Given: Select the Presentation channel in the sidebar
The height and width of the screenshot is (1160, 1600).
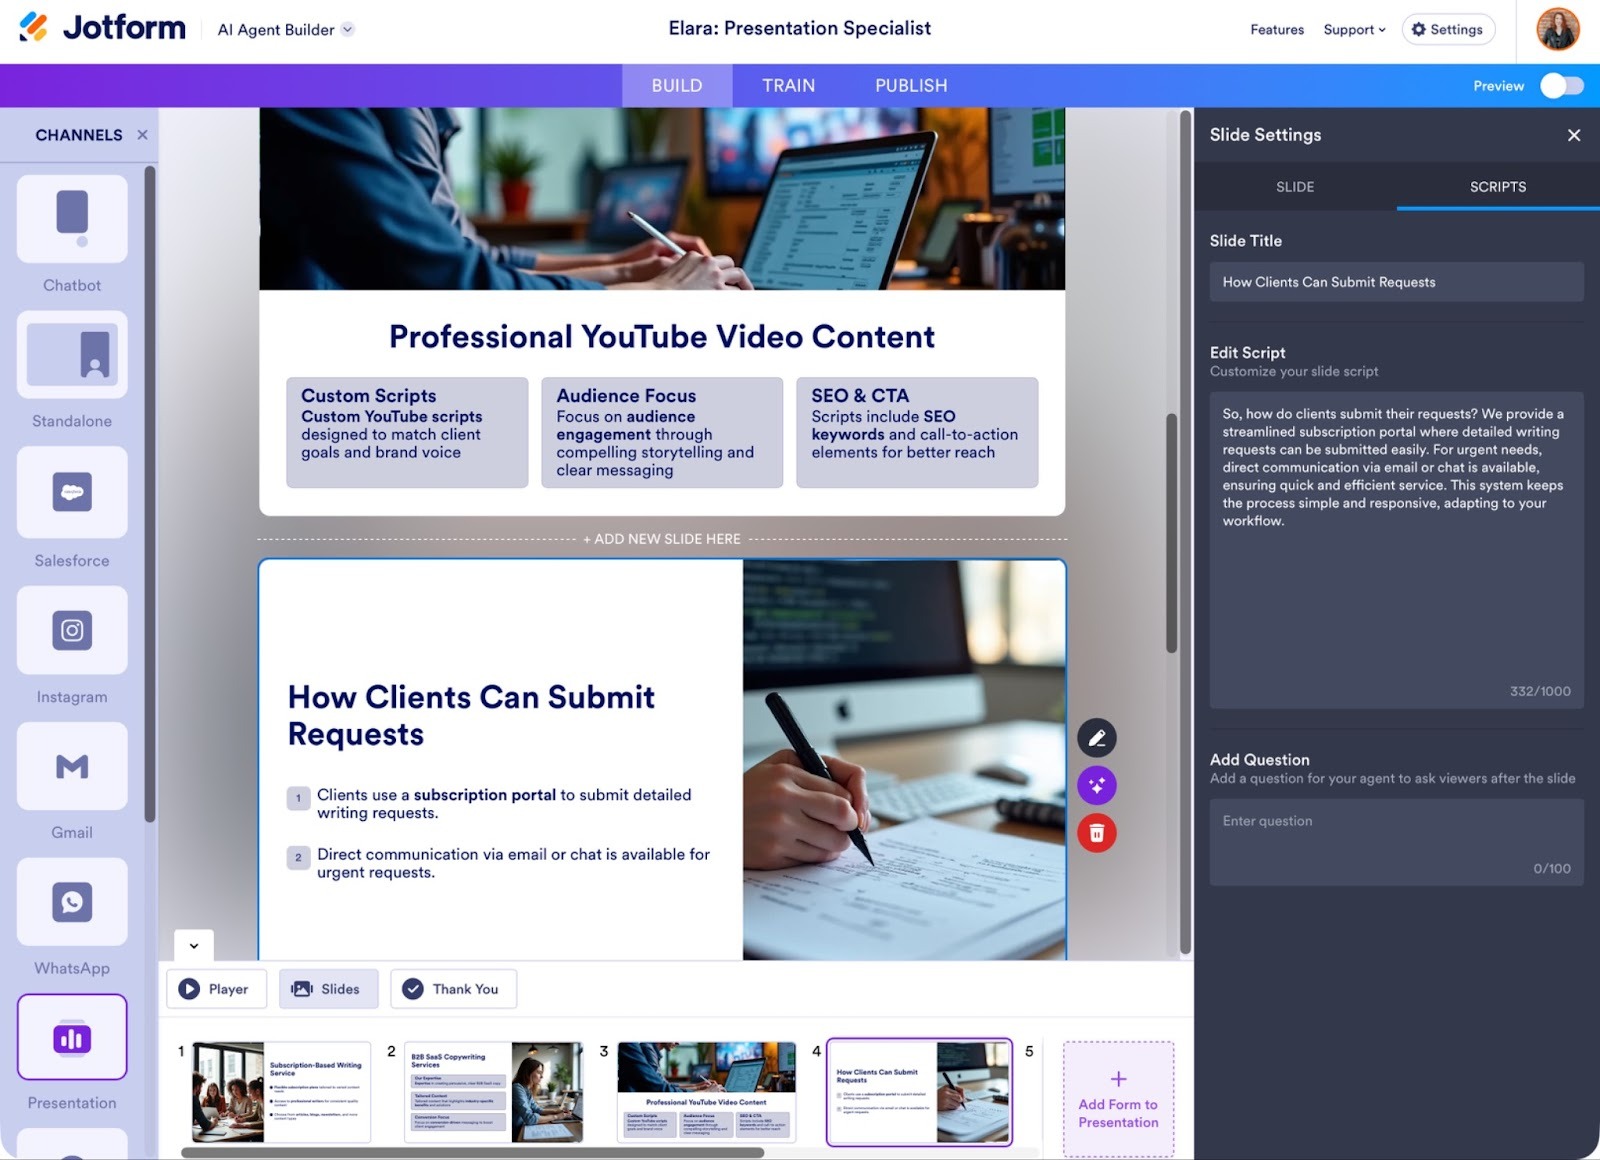Looking at the screenshot, I should click(71, 1037).
